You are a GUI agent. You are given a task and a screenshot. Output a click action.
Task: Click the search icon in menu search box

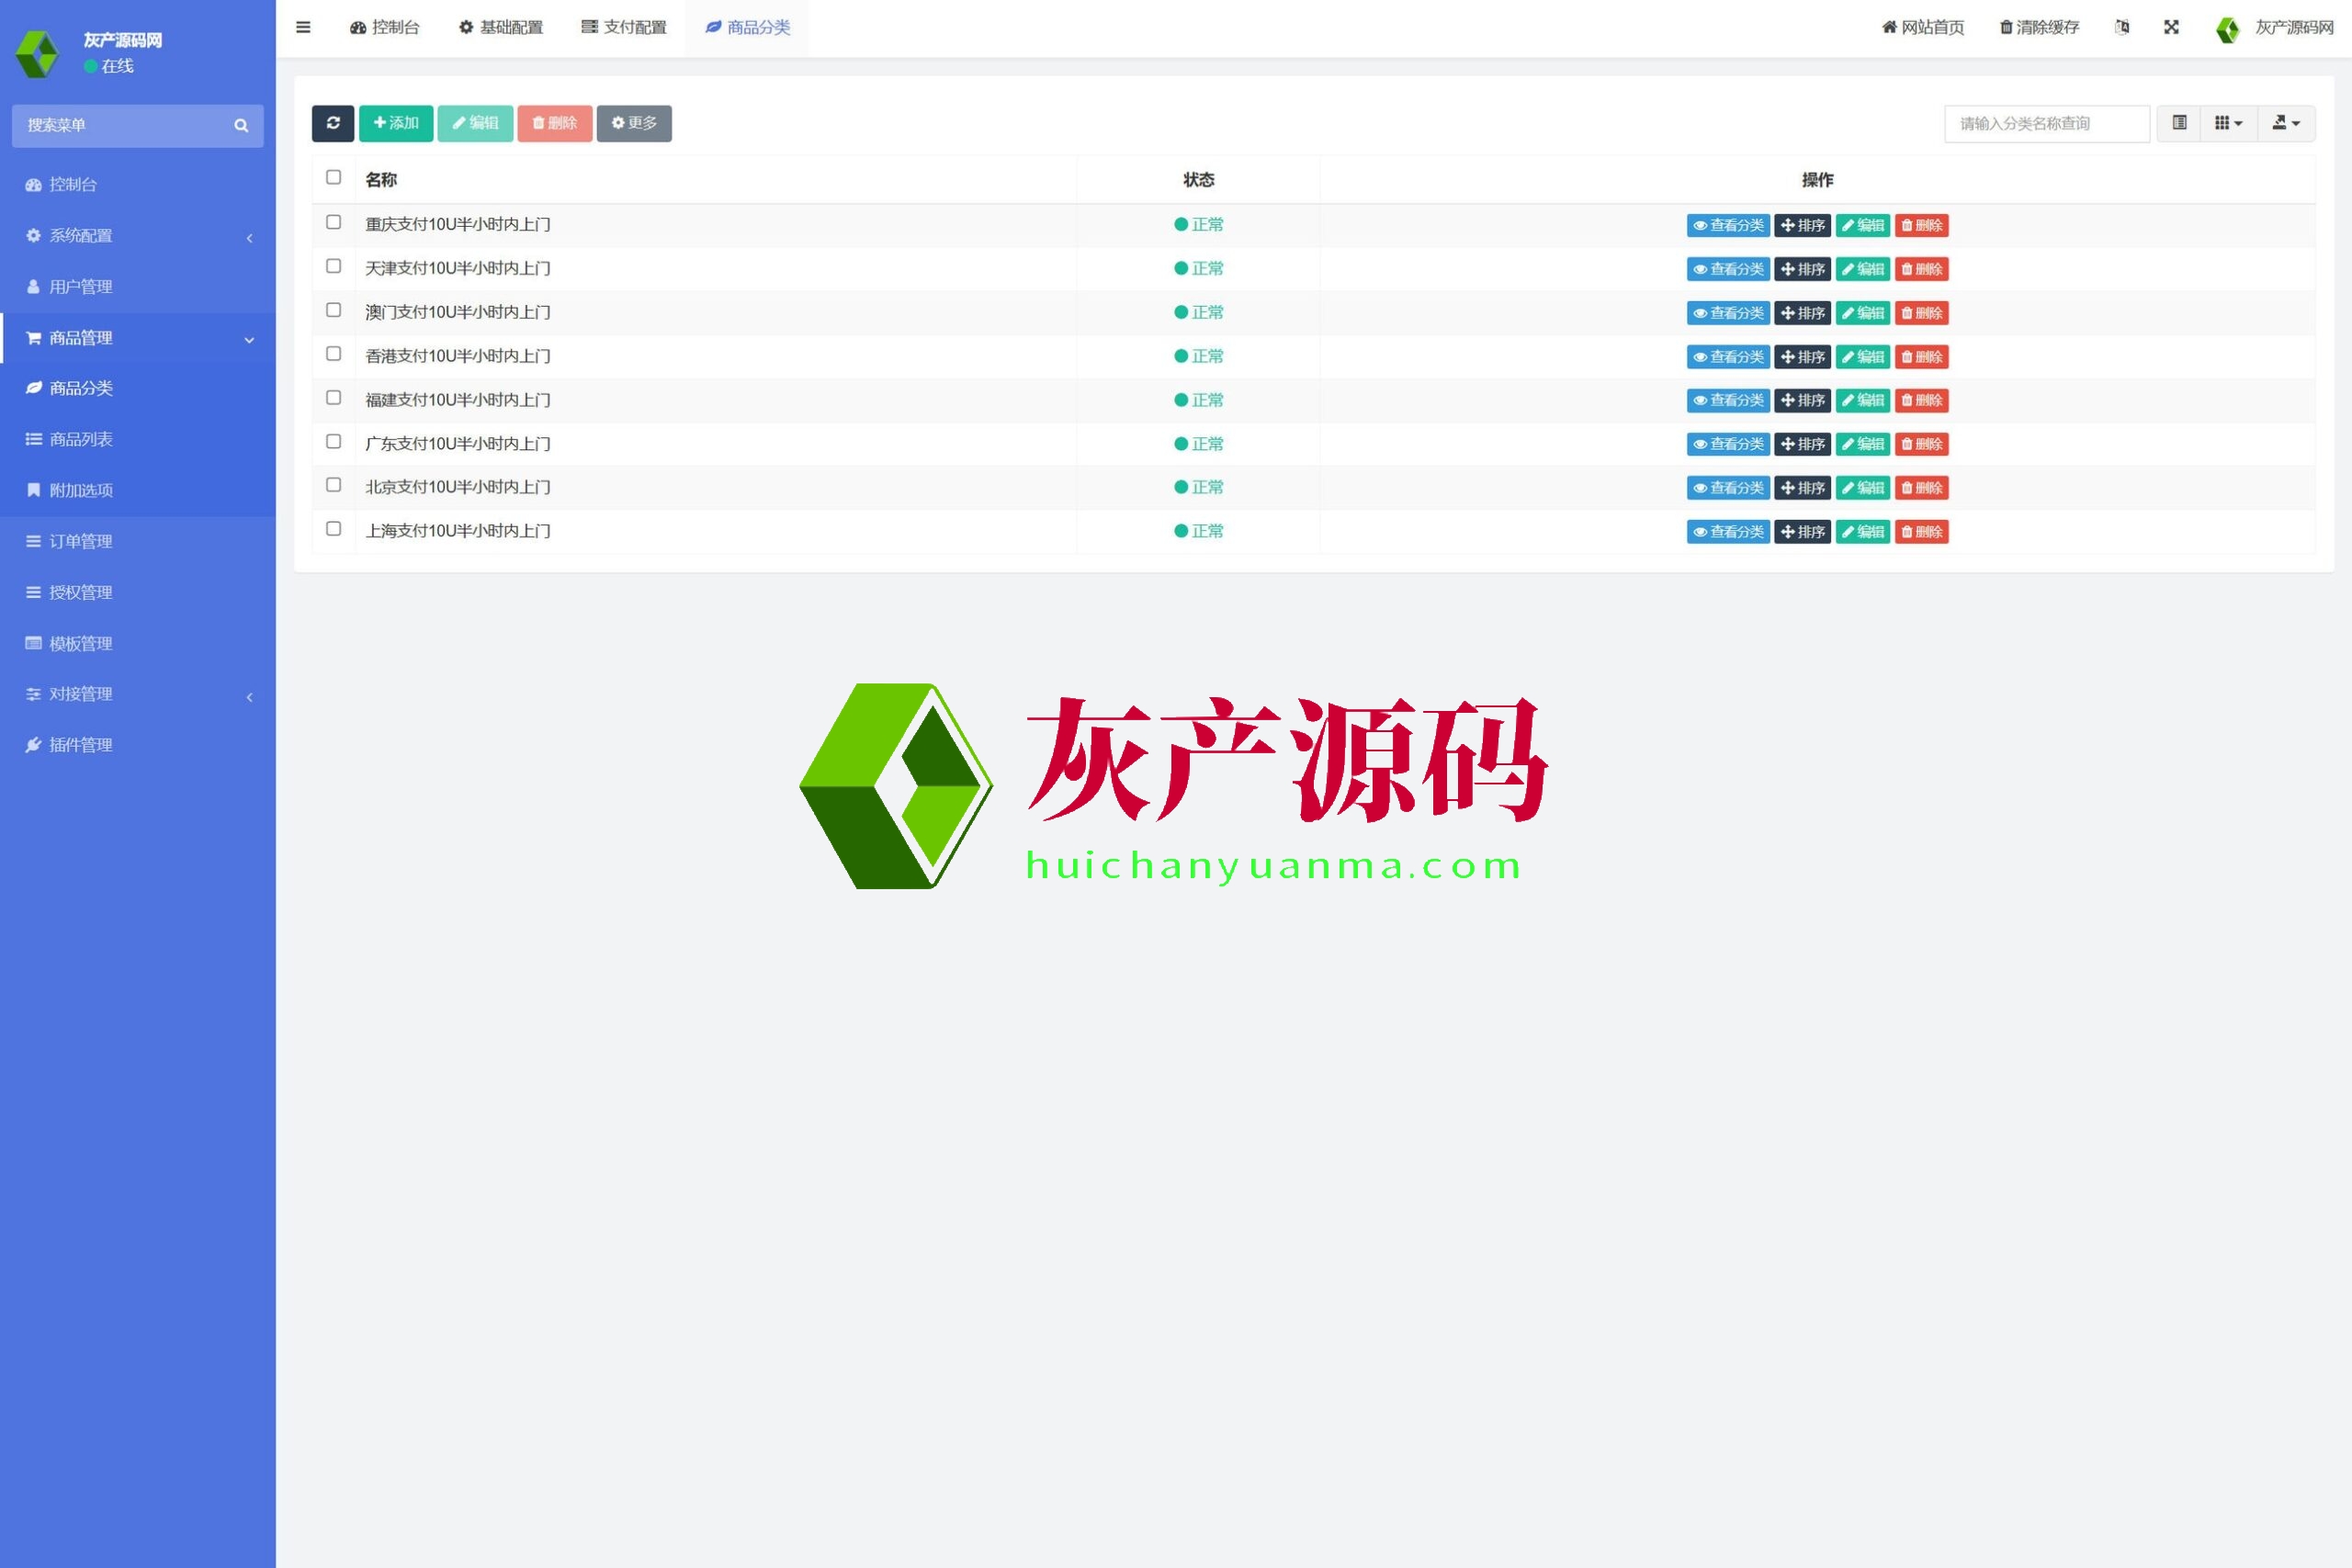tap(241, 126)
